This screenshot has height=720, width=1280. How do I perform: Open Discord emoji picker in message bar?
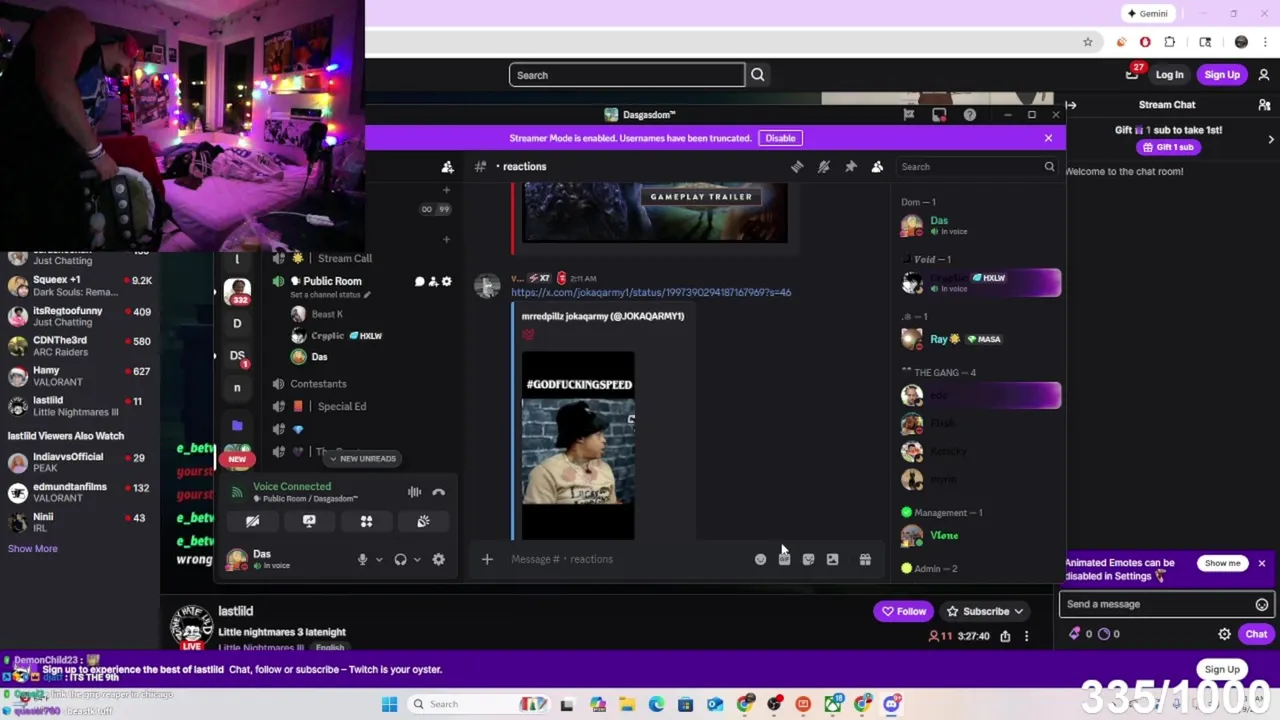[x=760, y=560]
